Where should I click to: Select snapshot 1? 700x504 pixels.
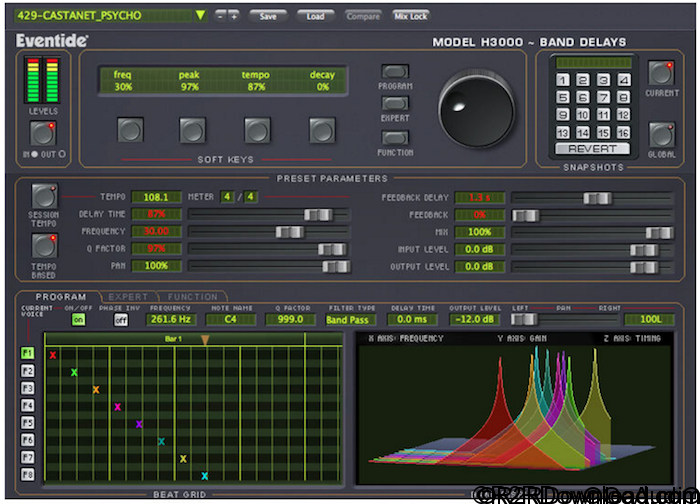tap(562, 80)
